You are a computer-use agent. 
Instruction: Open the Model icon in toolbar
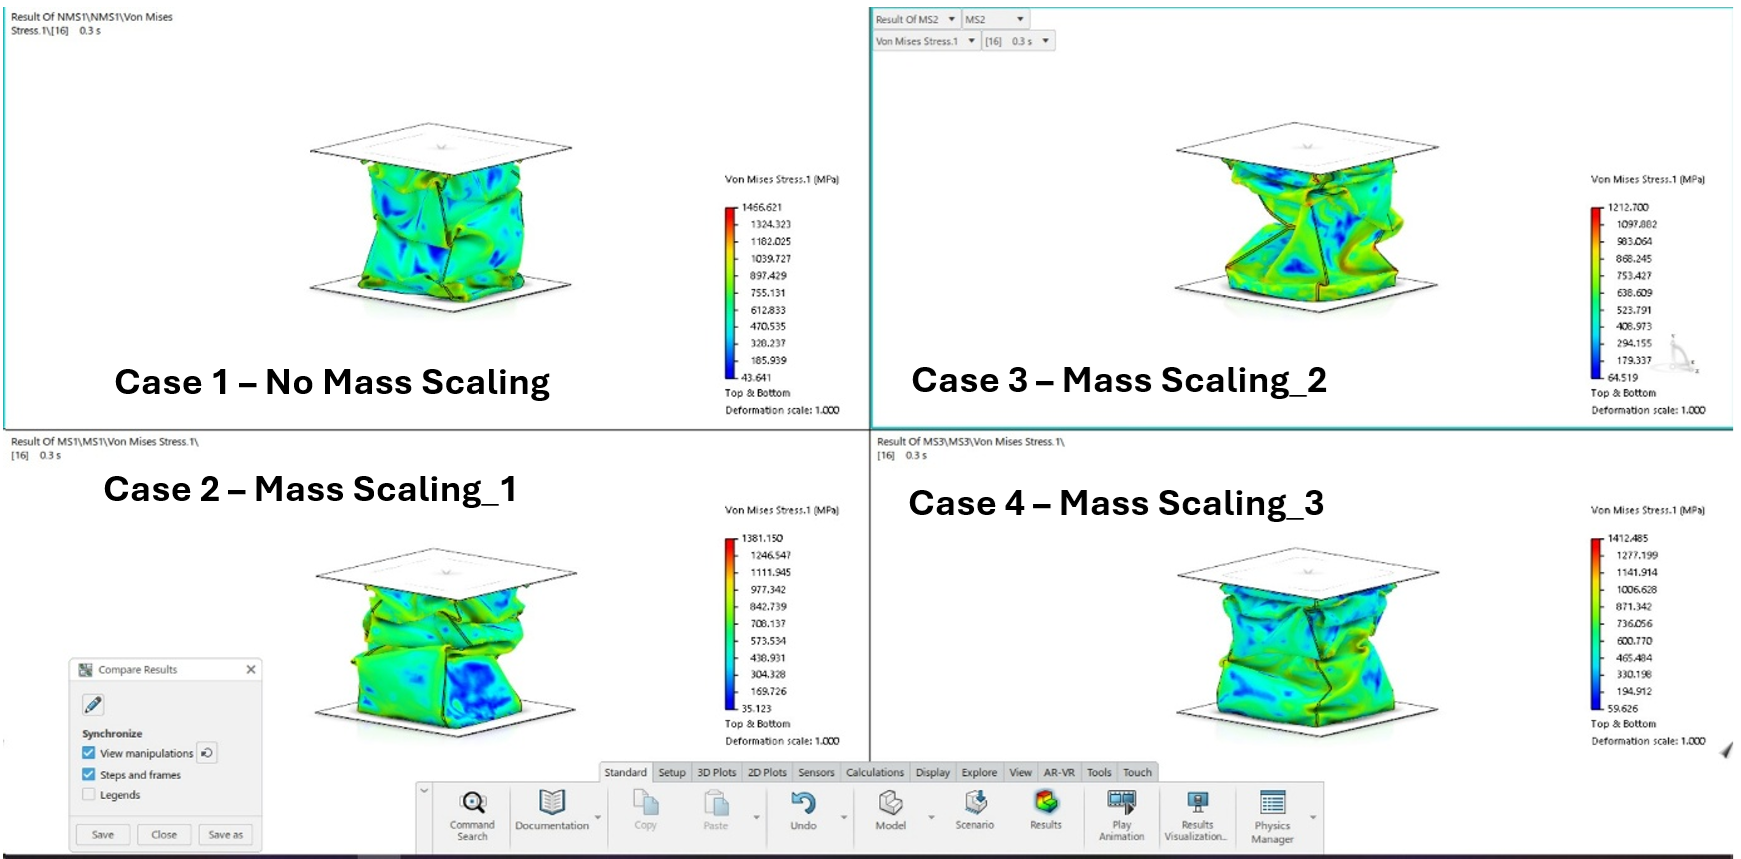coord(890,803)
